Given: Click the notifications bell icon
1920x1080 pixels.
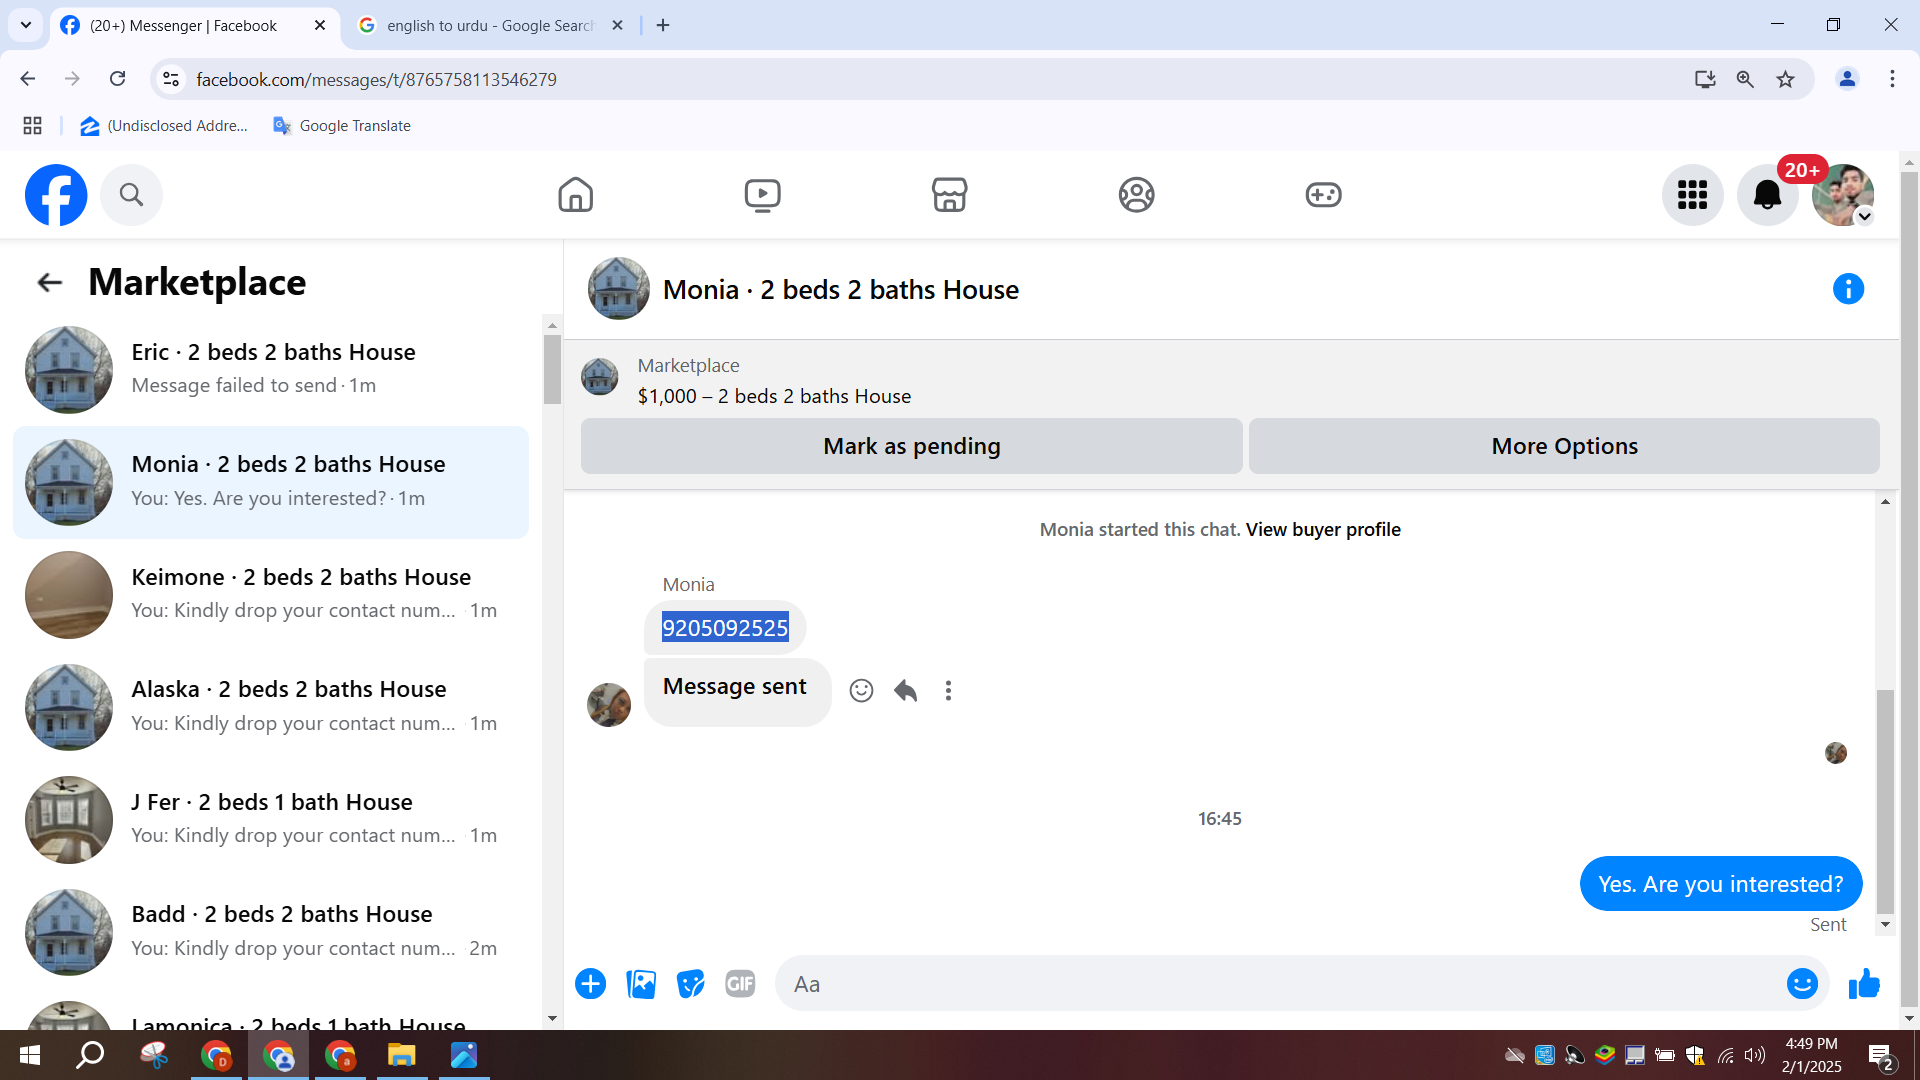Looking at the screenshot, I should tap(1767, 195).
